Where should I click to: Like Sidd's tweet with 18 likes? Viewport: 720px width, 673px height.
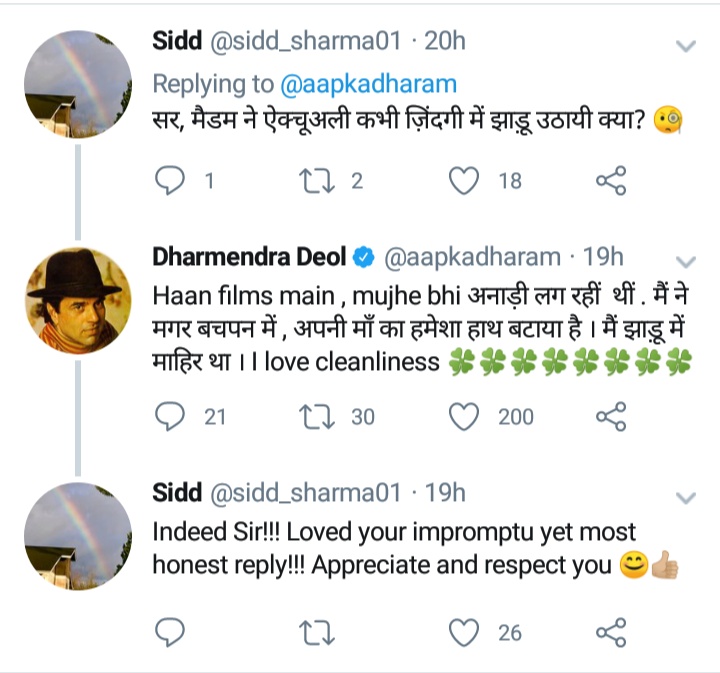(463, 181)
